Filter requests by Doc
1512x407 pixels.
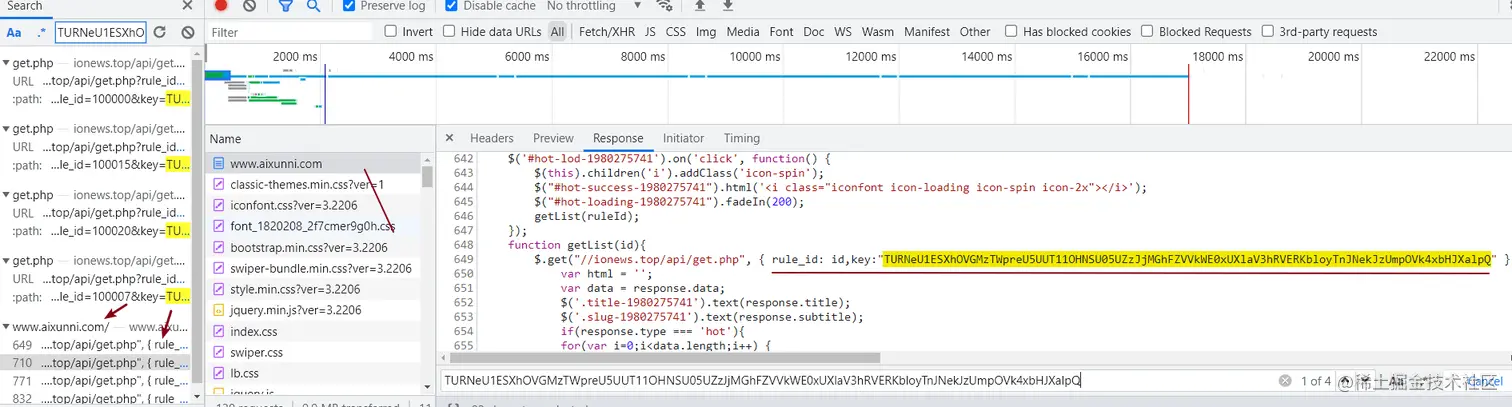coord(814,32)
